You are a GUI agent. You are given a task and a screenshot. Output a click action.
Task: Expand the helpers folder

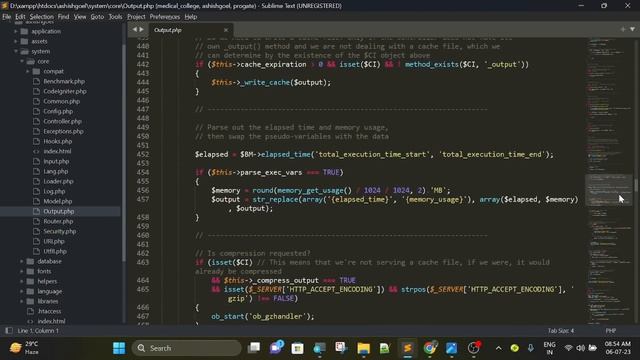(x=22, y=281)
